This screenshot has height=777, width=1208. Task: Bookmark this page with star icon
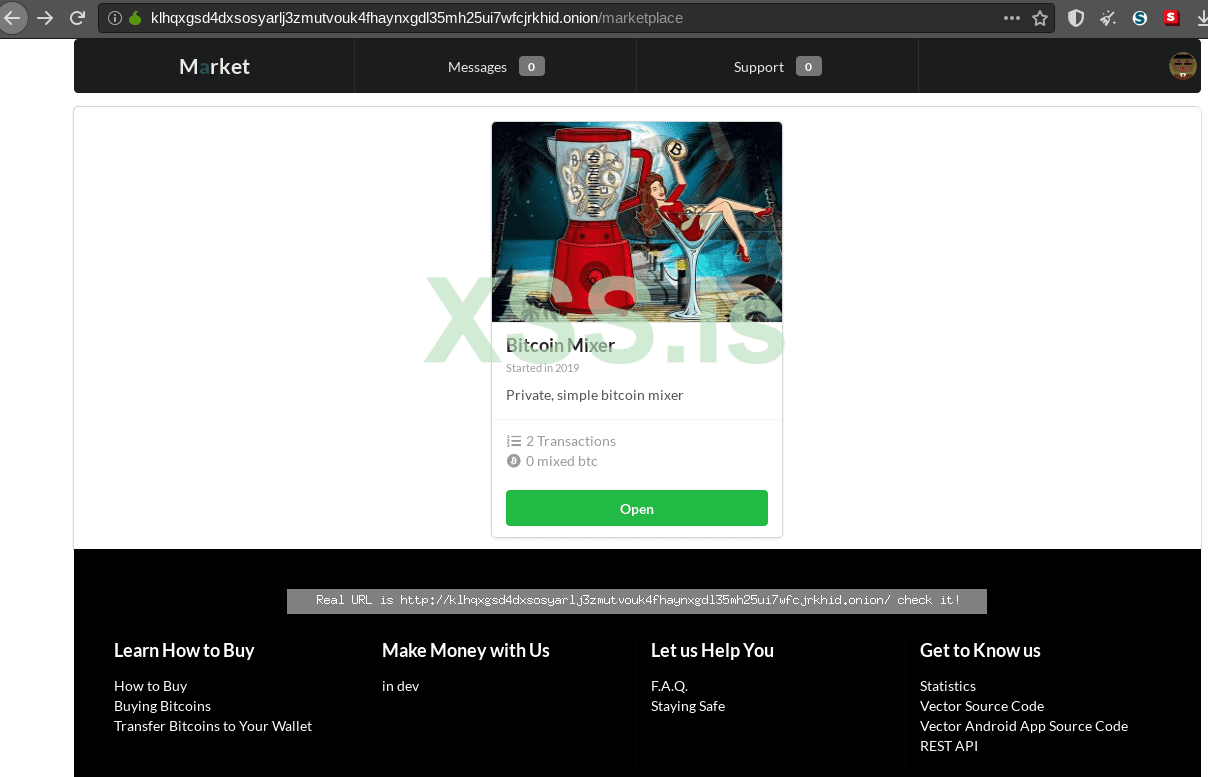pos(1040,18)
